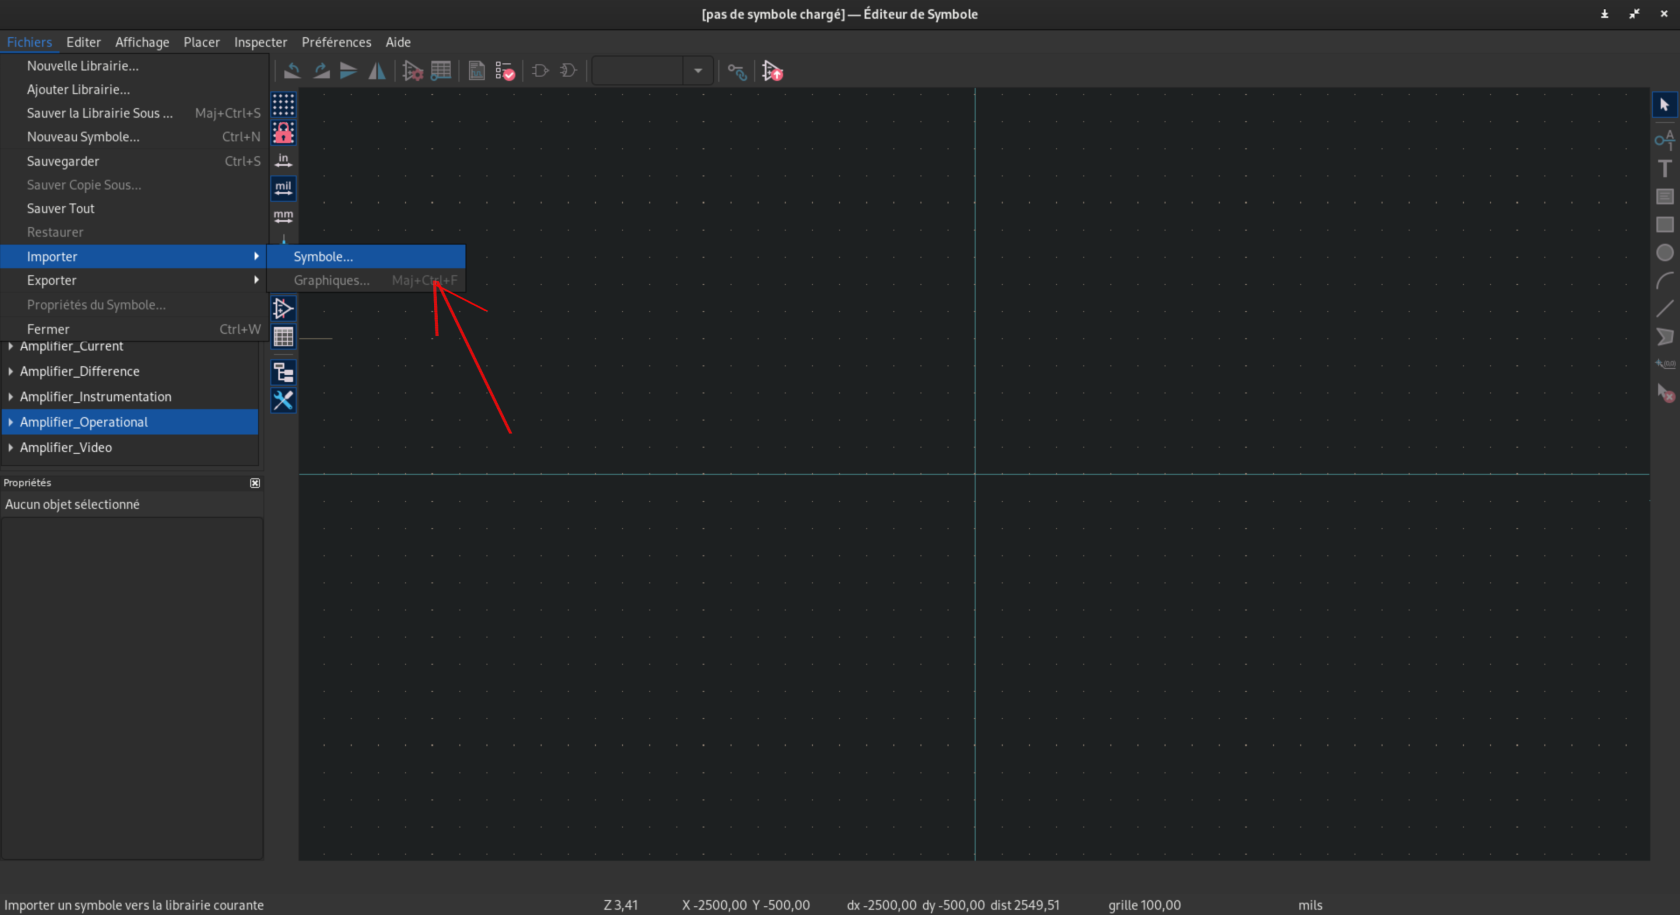Screen dimensions: 1680x915
Task: Expand Amplifier_Current library arrow
Action: click(x=11, y=346)
